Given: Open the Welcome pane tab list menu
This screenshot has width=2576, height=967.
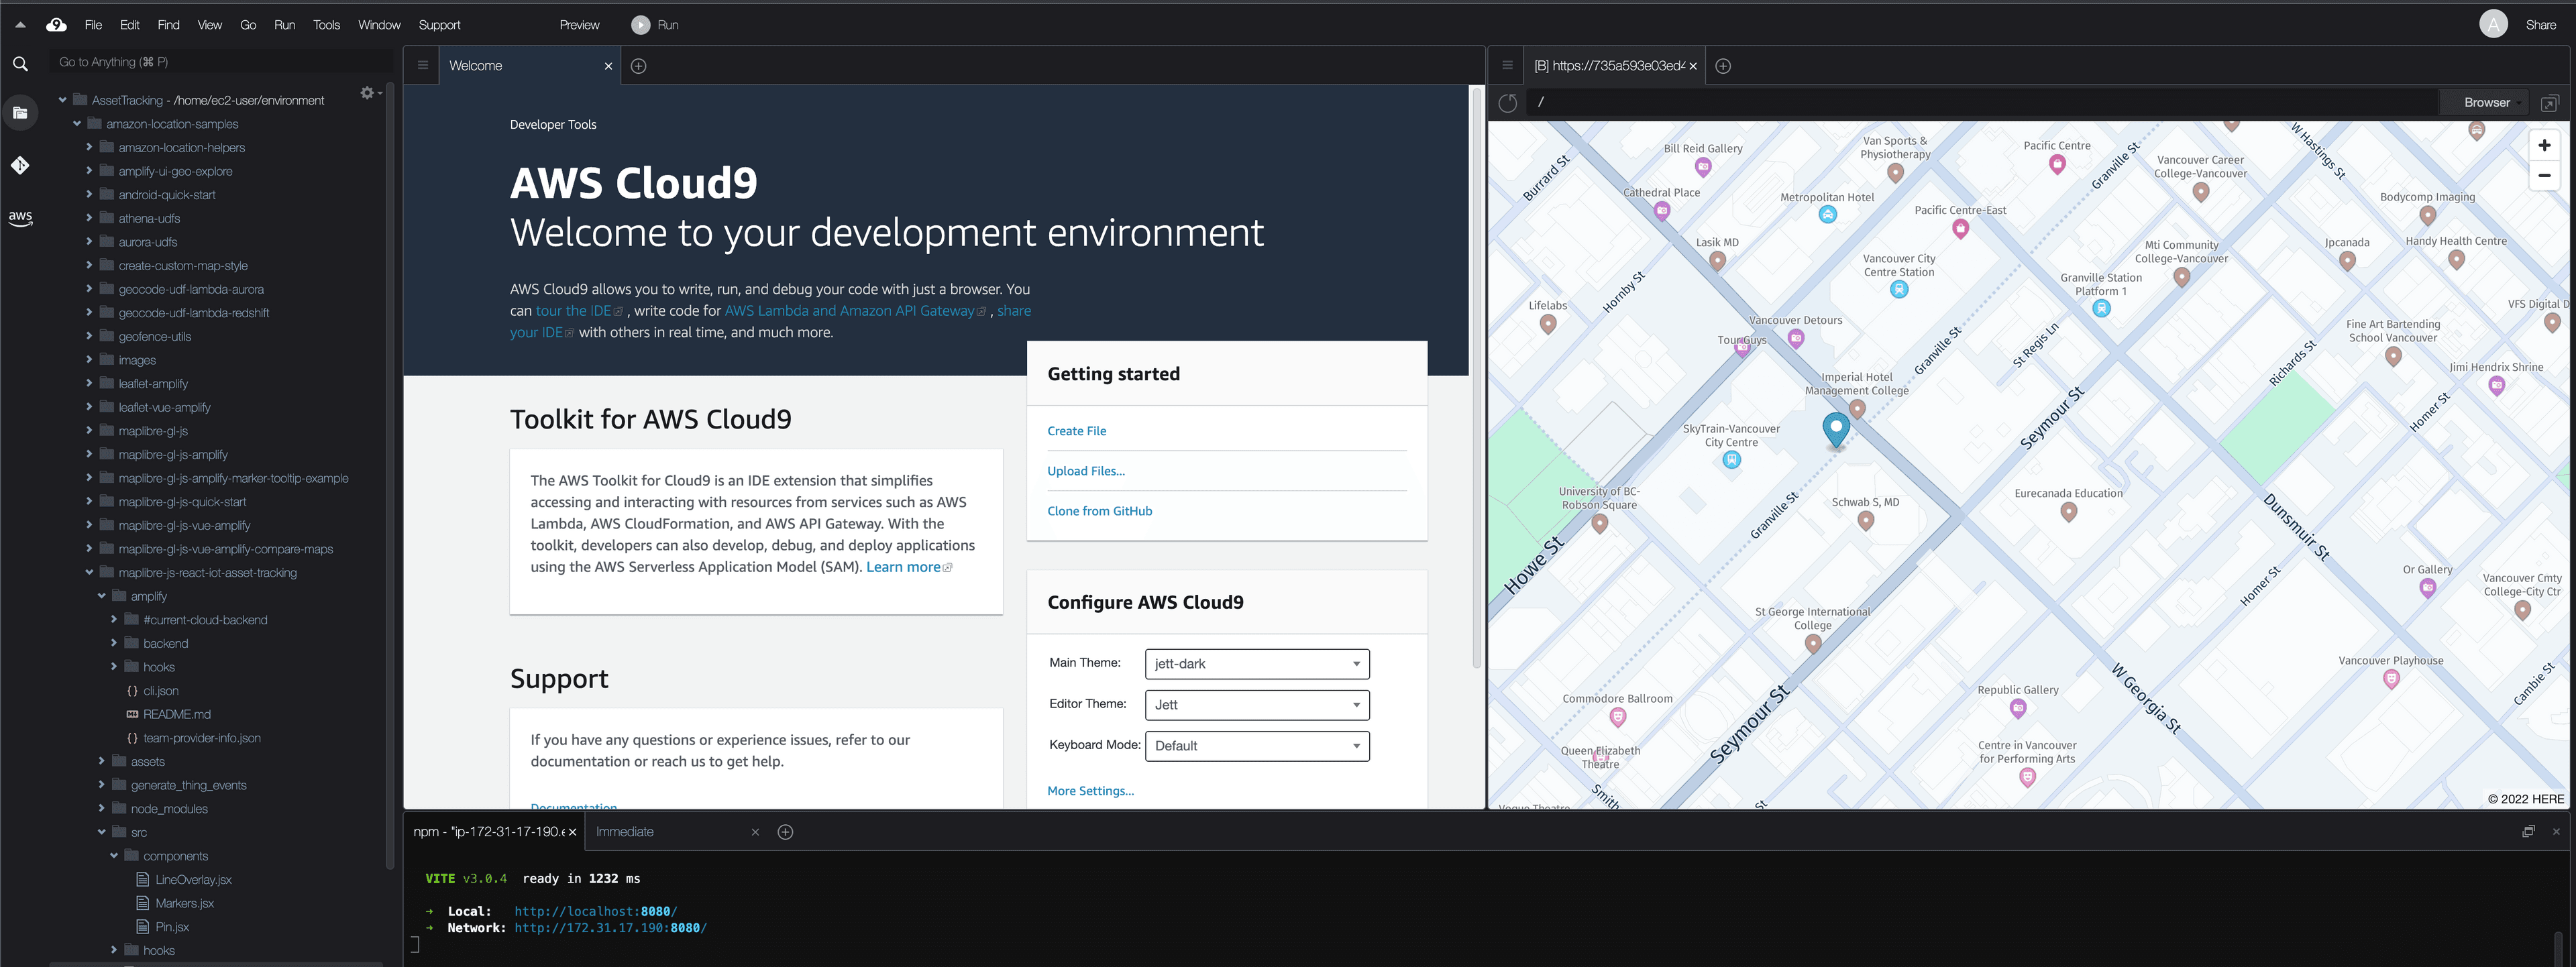Looking at the screenshot, I should coord(422,66).
